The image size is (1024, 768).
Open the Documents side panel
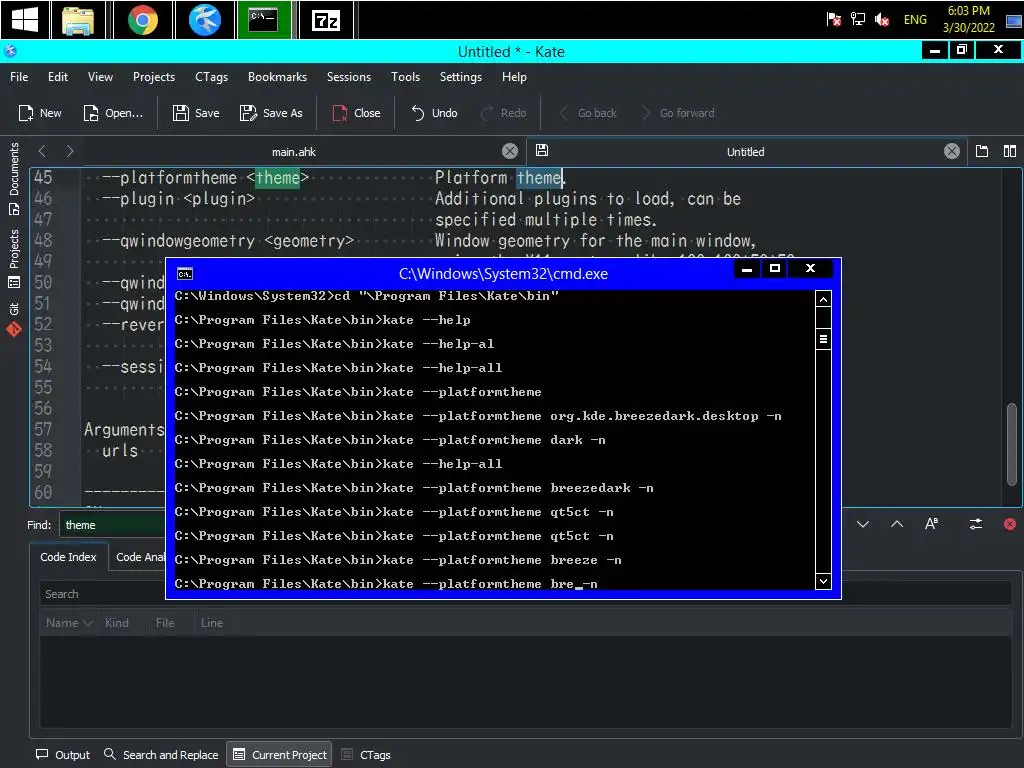click(14, 178)
